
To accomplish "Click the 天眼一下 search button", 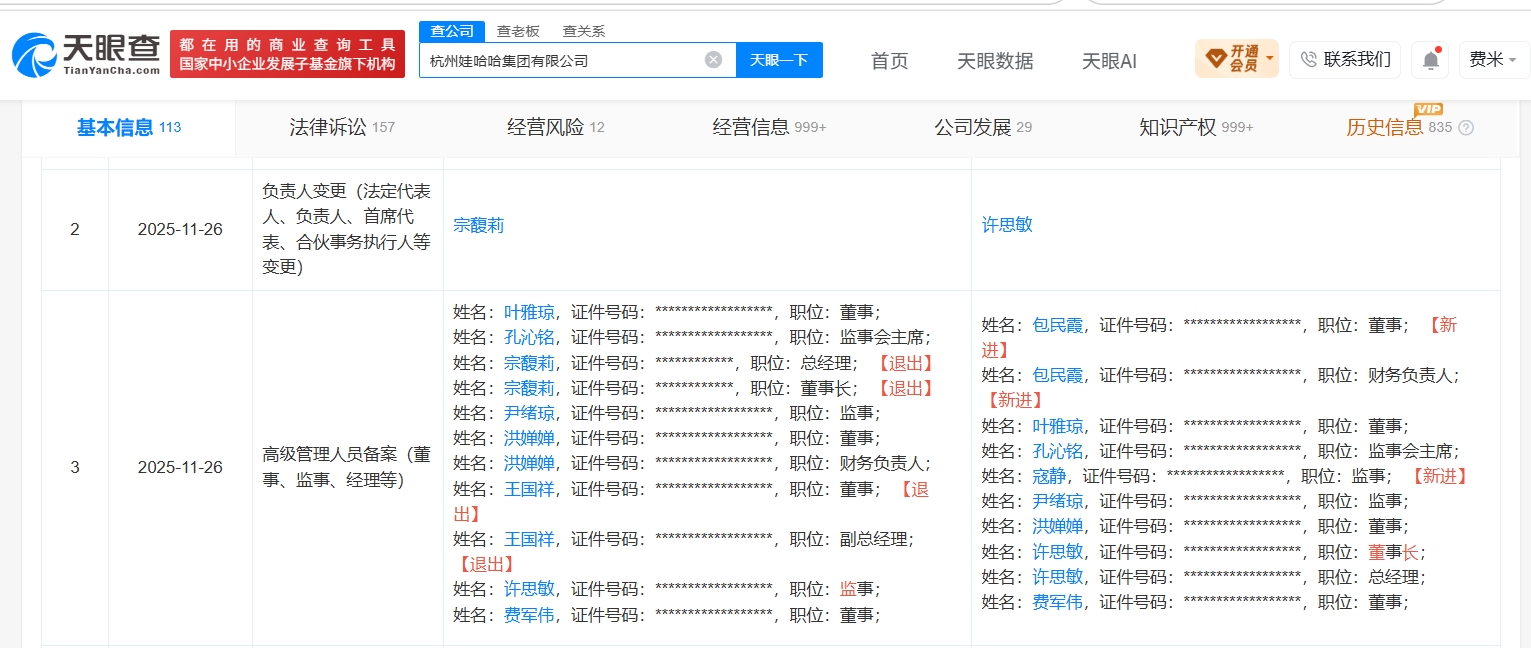I will click(x=779, y=60).
